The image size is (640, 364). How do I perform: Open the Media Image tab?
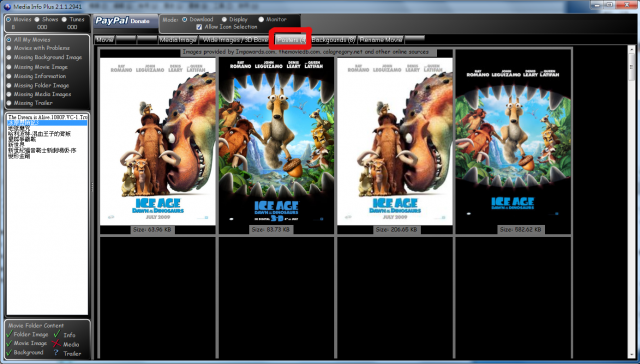178,40
